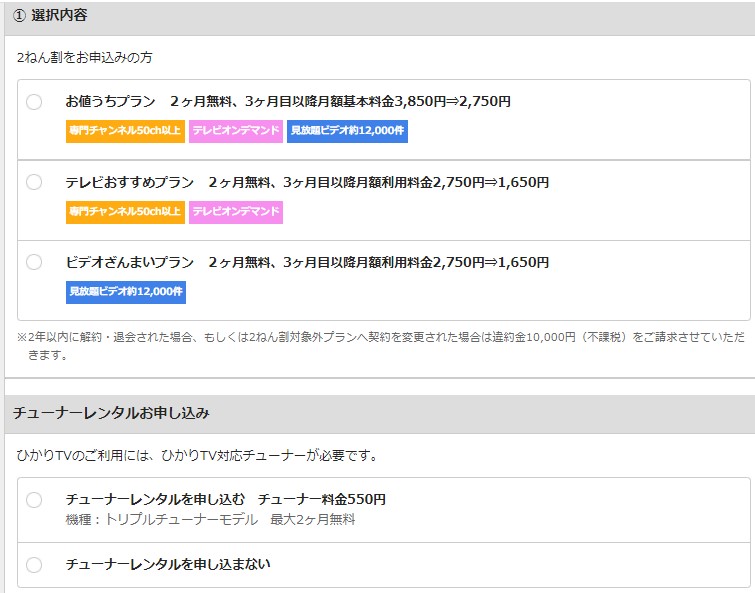Select the ビデオざんまいプラン radio button
Image resolution: width=755 pixels, height=593 pixels.
click(x=34, y=262)
